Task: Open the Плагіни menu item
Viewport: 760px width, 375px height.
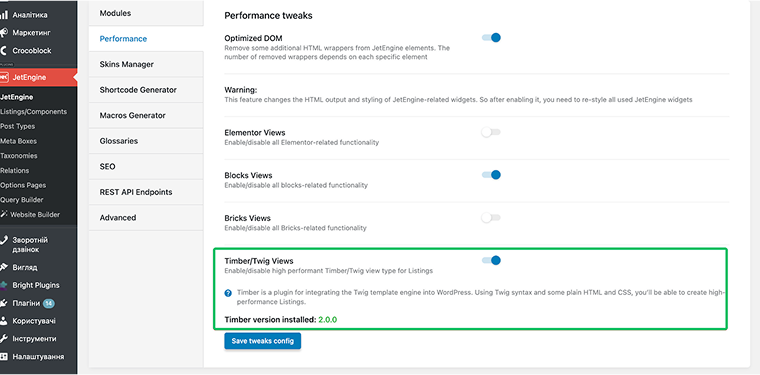Action: 38,303
